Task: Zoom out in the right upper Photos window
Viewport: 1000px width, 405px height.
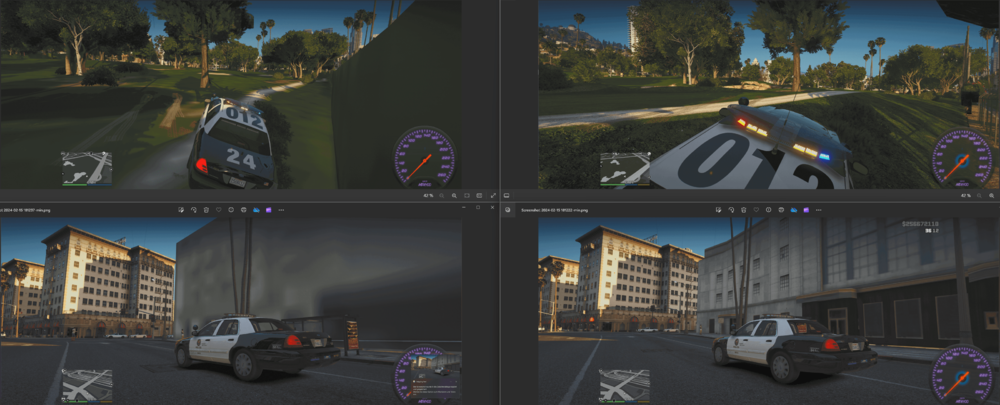Action: (979, 195)
